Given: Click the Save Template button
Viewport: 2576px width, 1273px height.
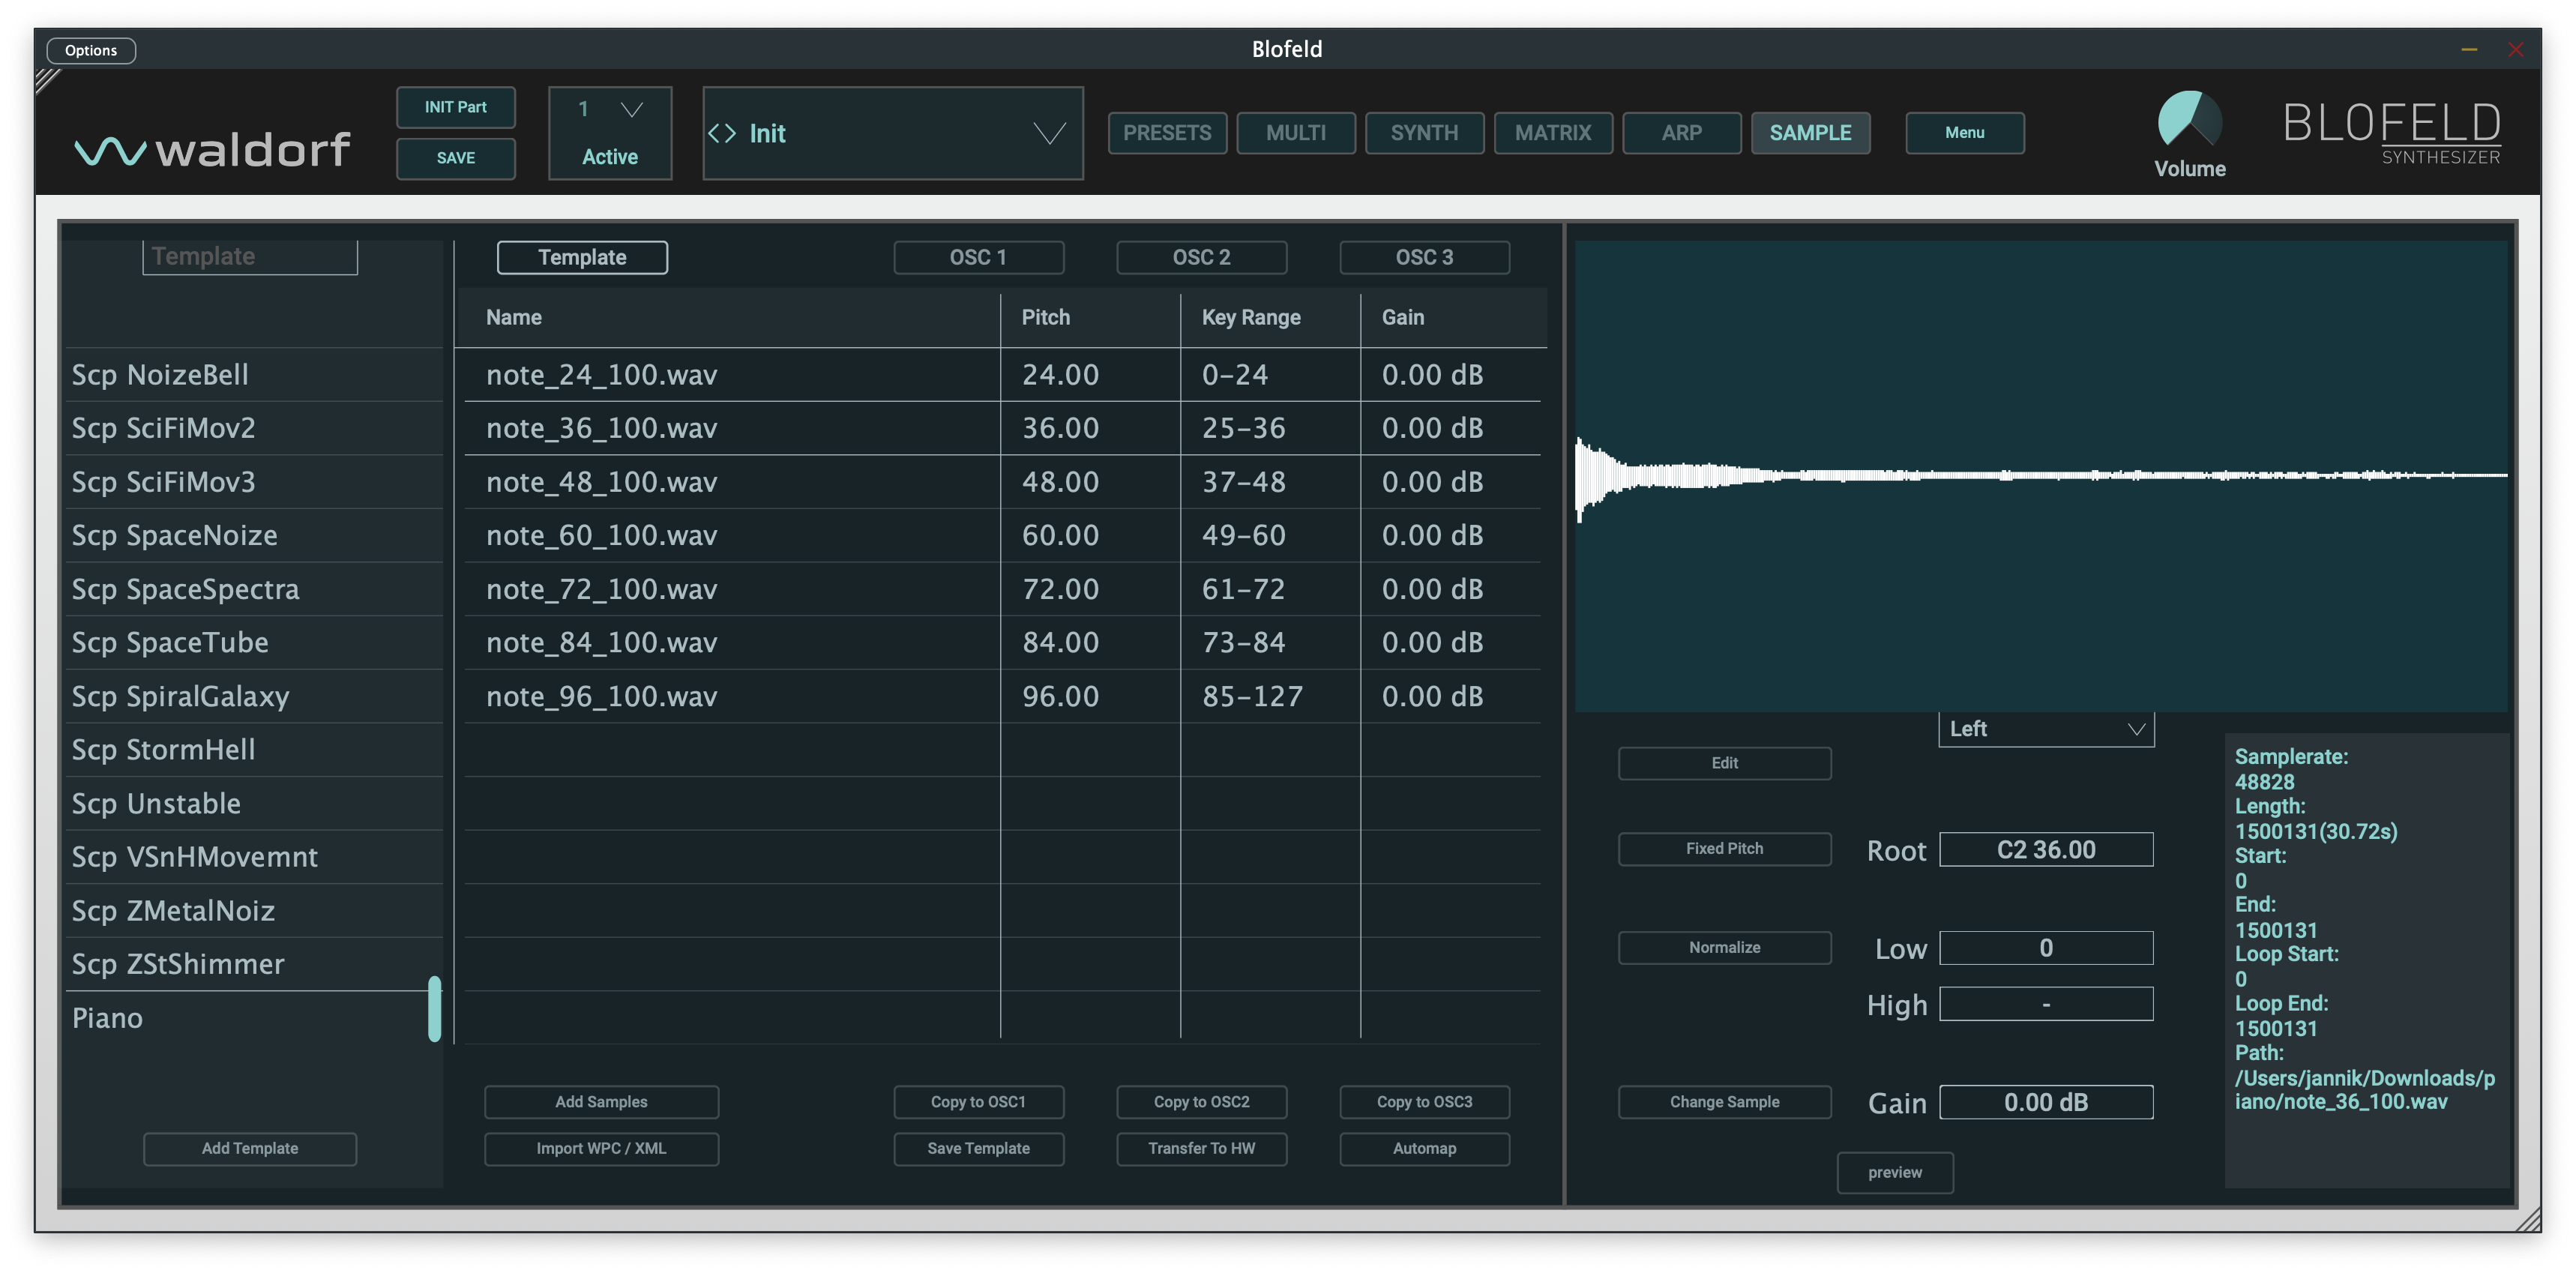Looking at the screenshot, I should 978,1148.
